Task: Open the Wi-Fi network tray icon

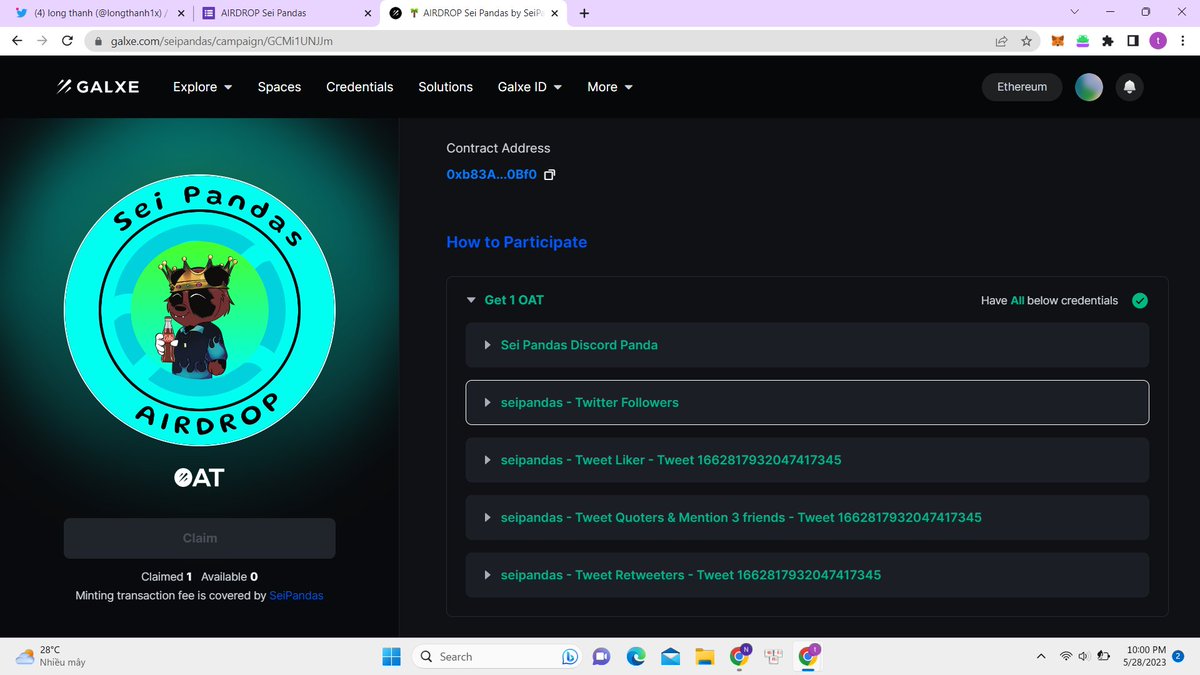Action: coord(1066,656)
